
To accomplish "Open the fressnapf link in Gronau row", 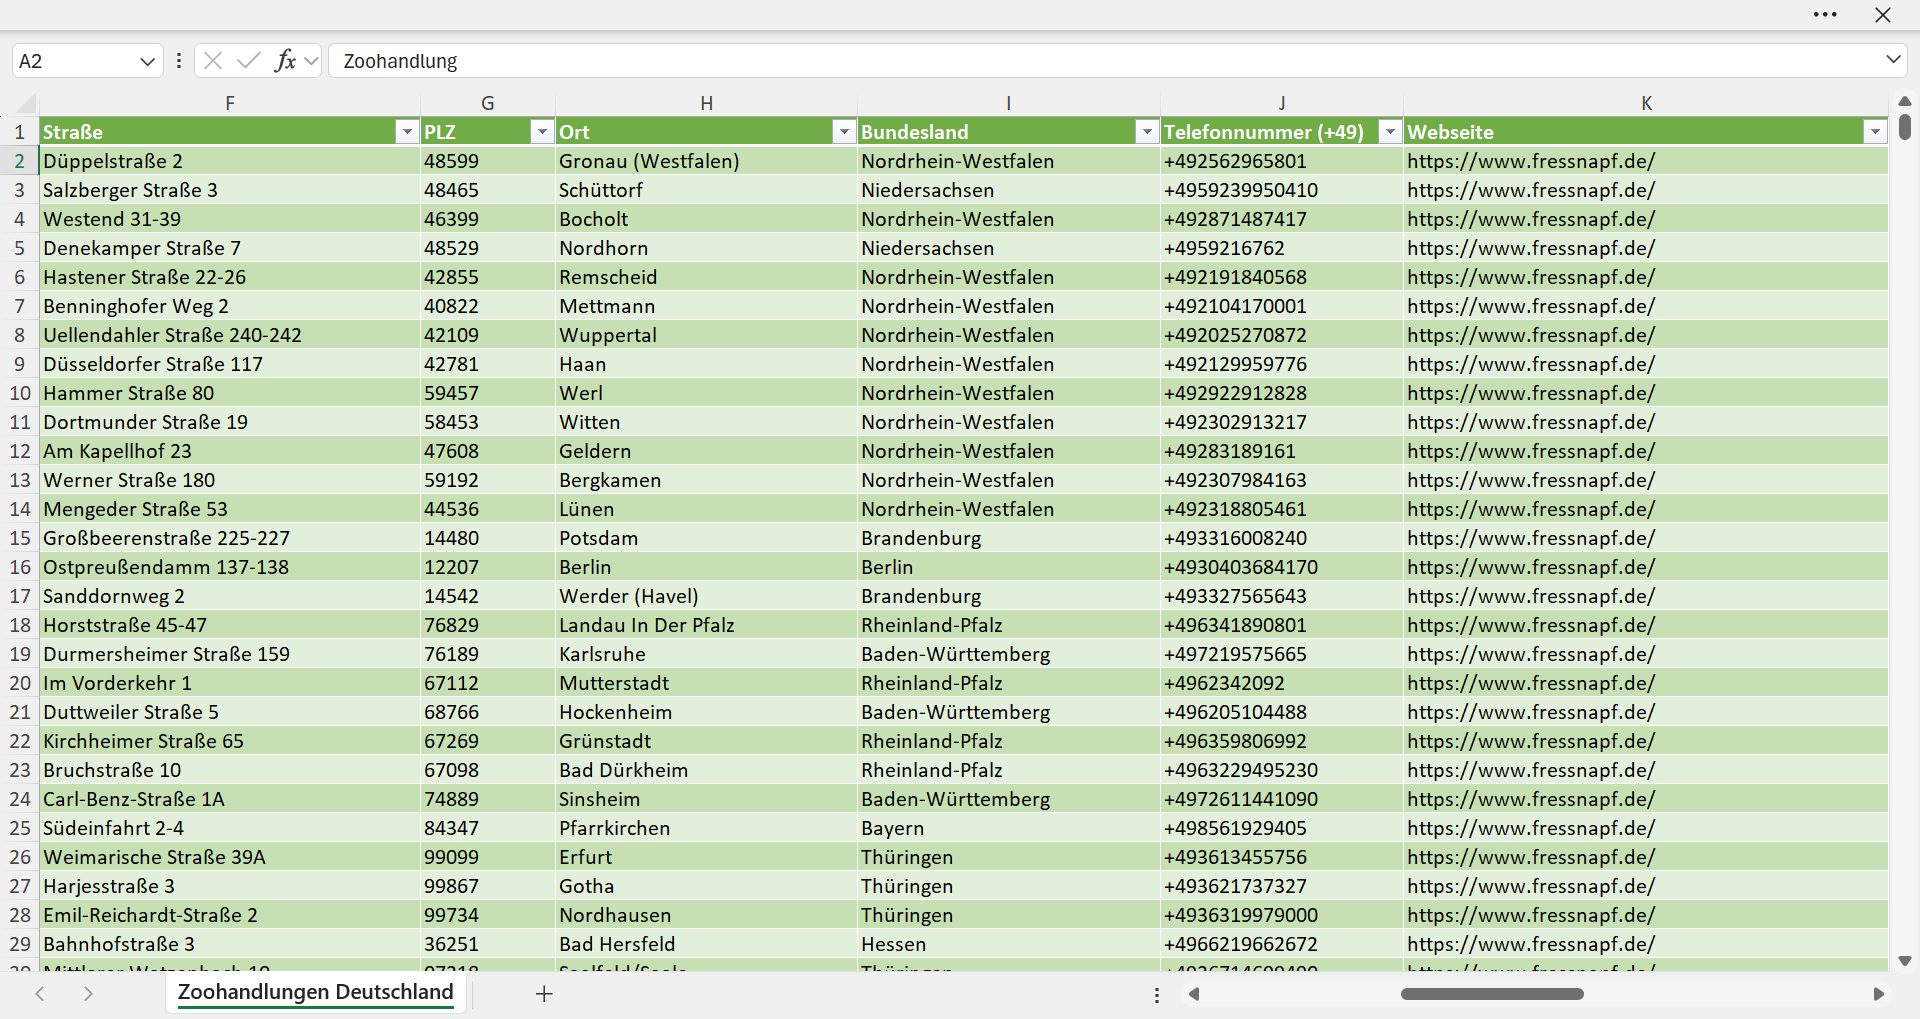I will (1530, 161).
